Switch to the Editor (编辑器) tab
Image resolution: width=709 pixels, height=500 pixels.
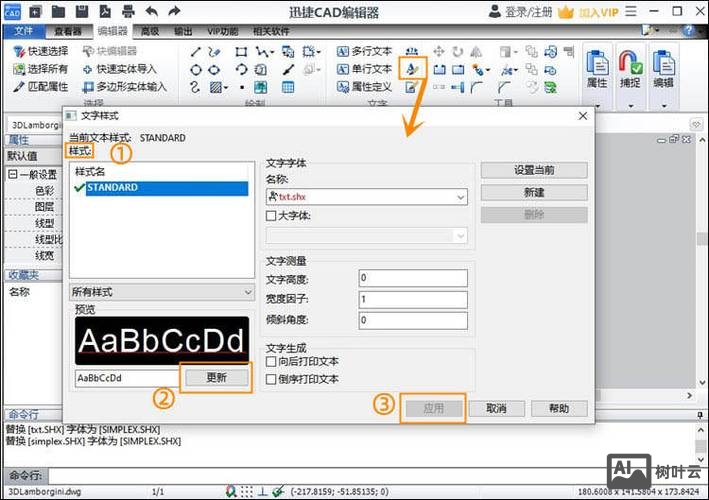[113, 31]
